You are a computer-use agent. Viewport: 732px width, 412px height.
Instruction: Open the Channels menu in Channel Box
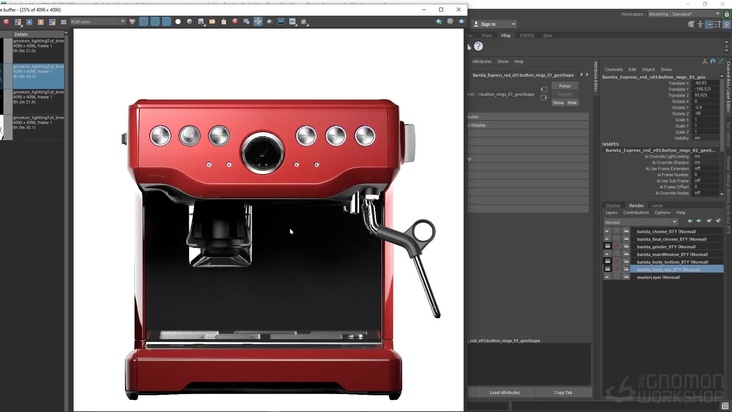(613, 69)
